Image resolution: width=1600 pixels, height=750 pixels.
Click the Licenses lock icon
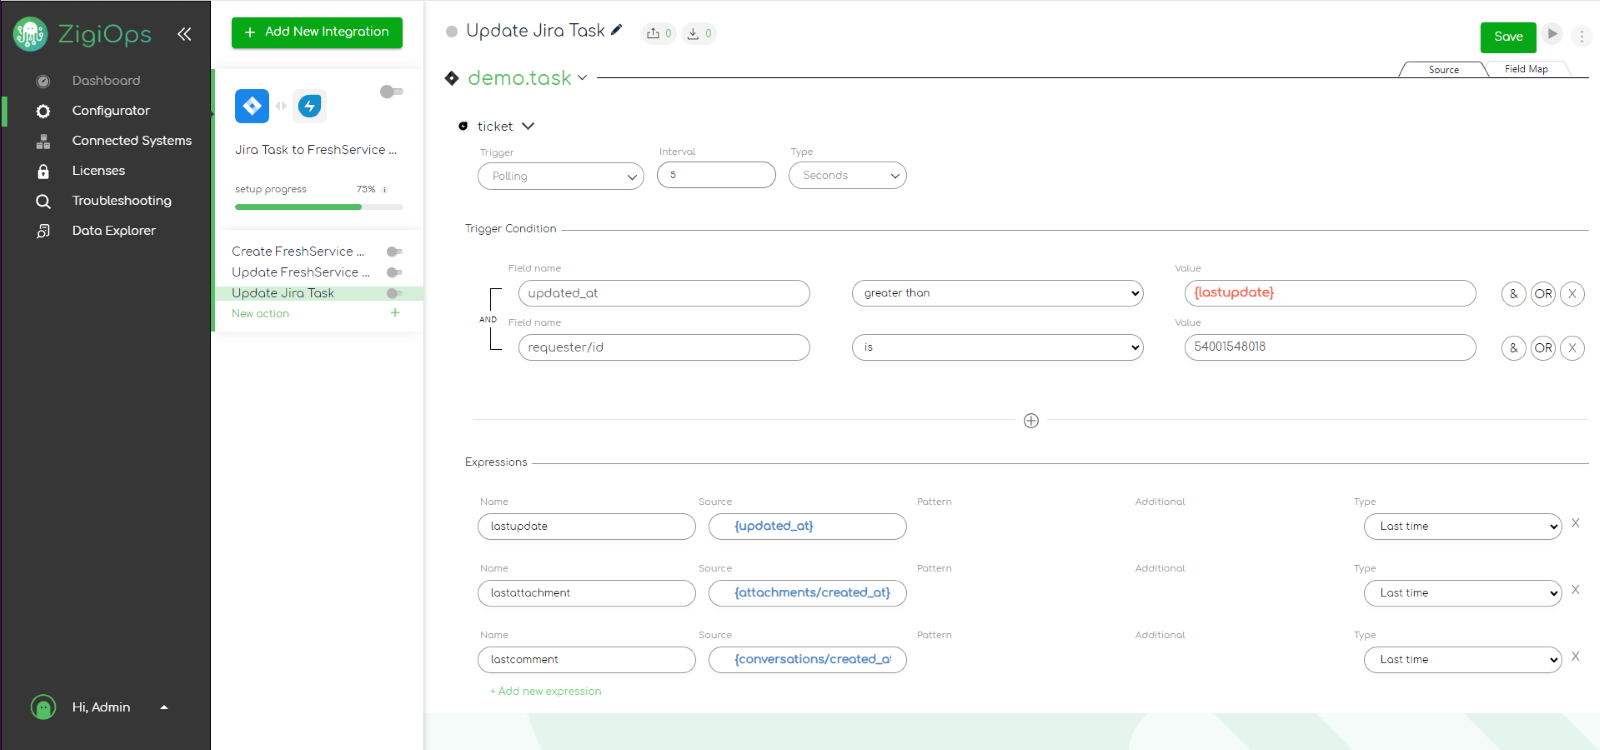(43, 171)
